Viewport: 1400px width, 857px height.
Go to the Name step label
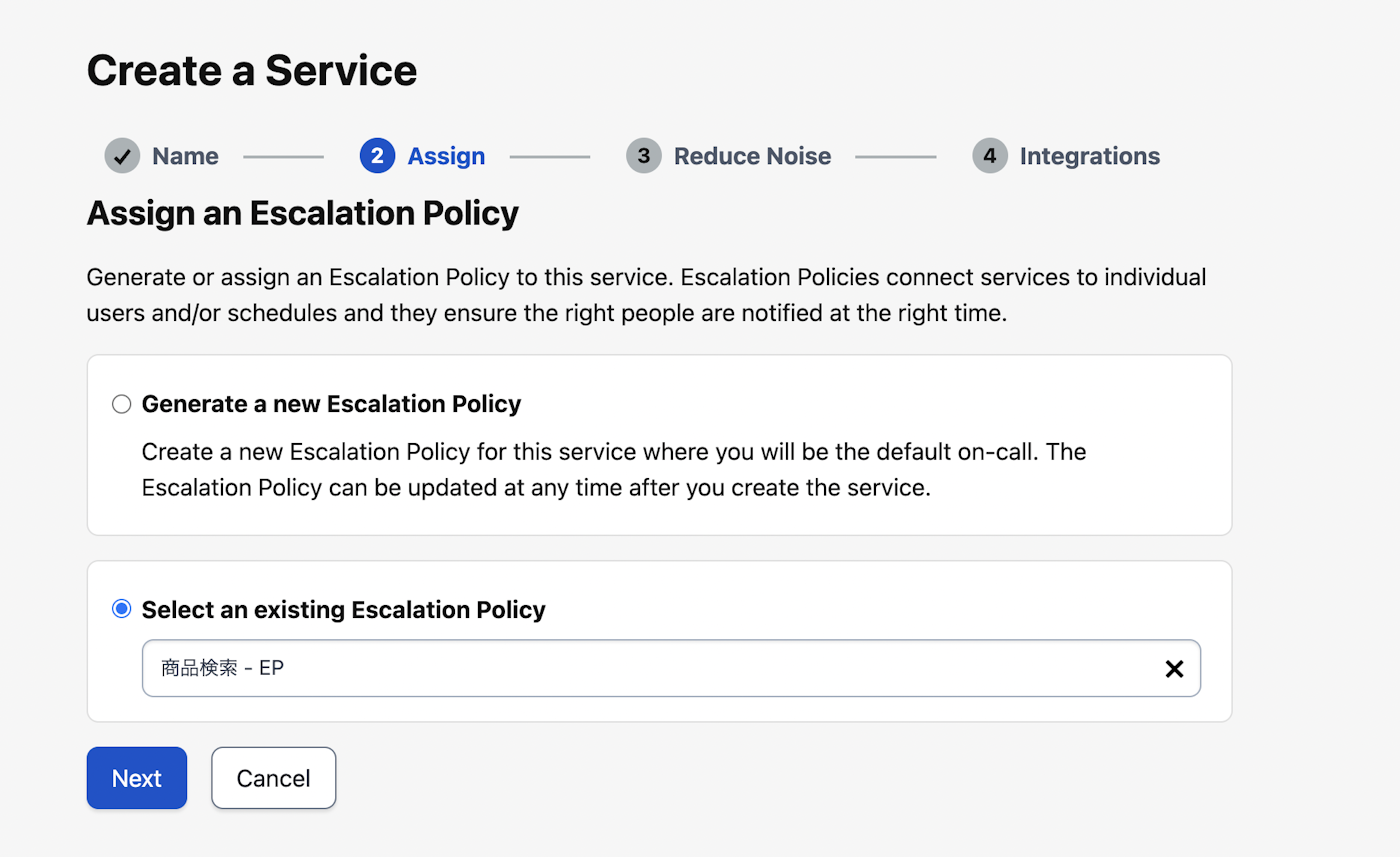[x=185, y=156]
